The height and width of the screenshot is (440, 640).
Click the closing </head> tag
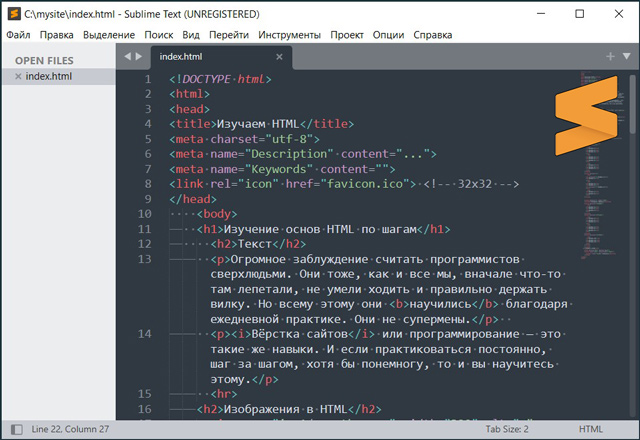tap(193, 199)
